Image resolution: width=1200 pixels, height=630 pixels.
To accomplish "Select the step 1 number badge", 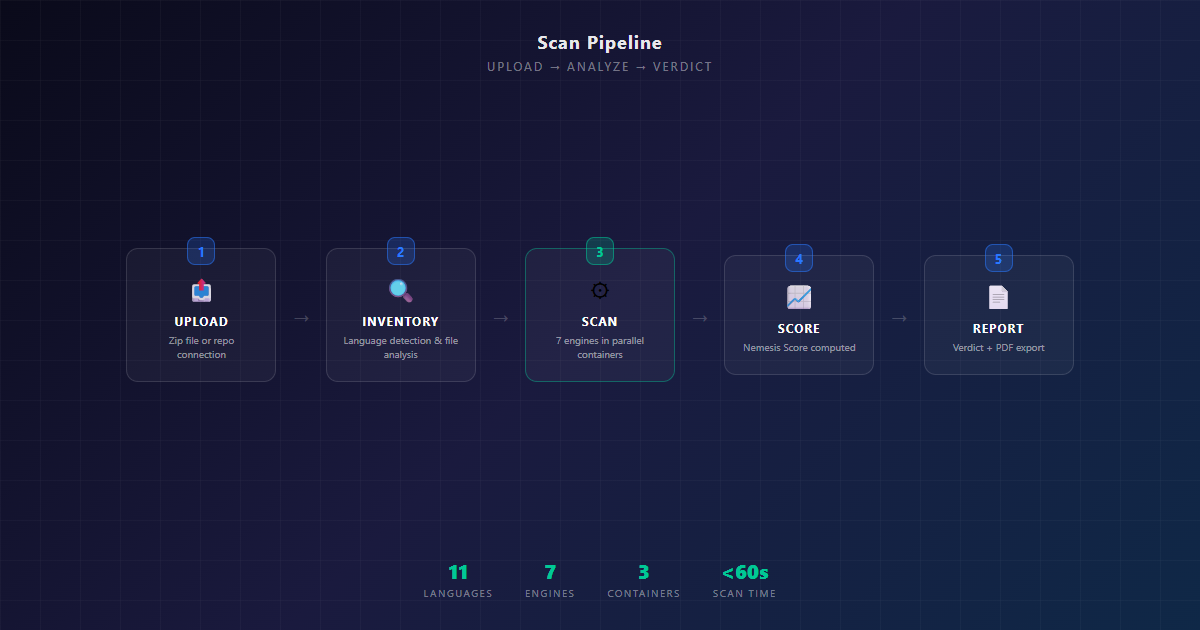I will pyautogui.click(x=201, y=252).
